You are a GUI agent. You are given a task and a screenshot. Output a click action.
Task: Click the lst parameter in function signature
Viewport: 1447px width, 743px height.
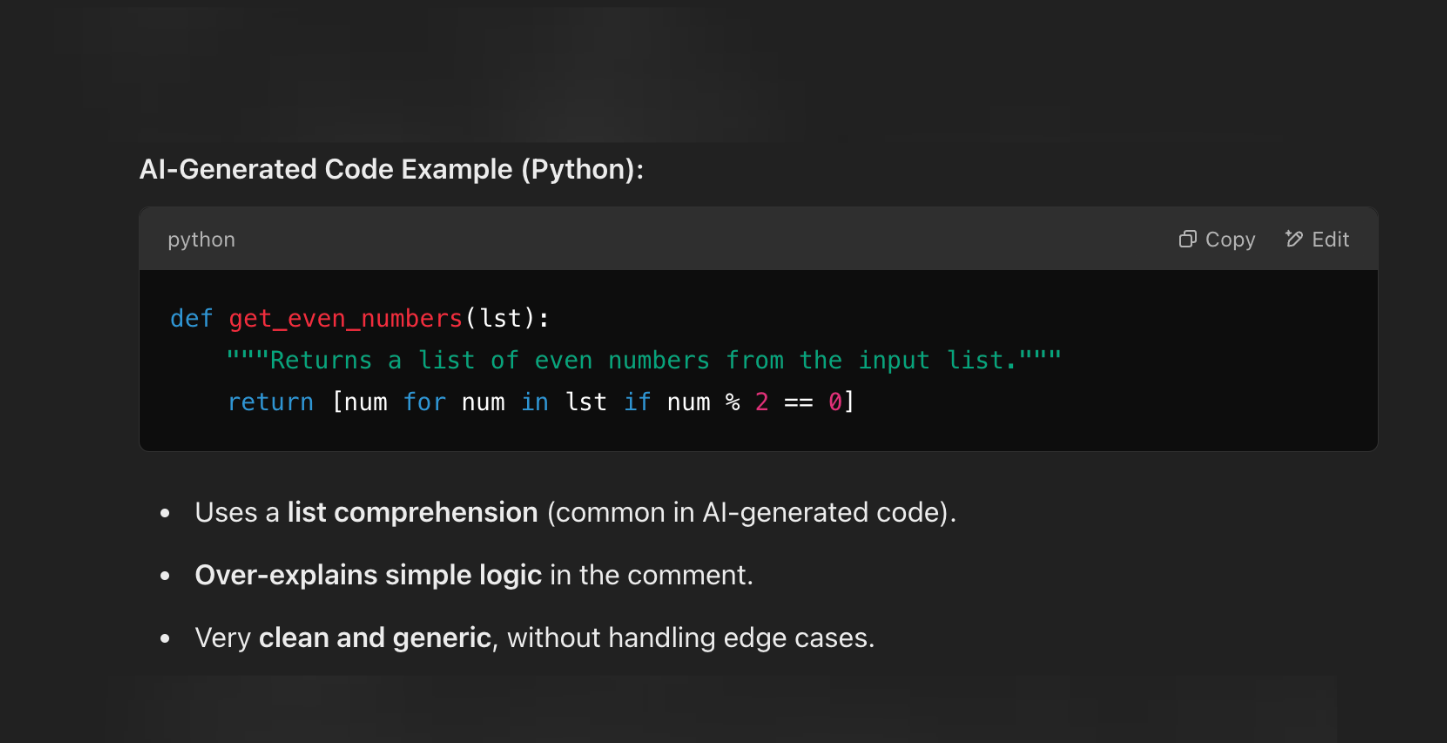coord(501,319)
